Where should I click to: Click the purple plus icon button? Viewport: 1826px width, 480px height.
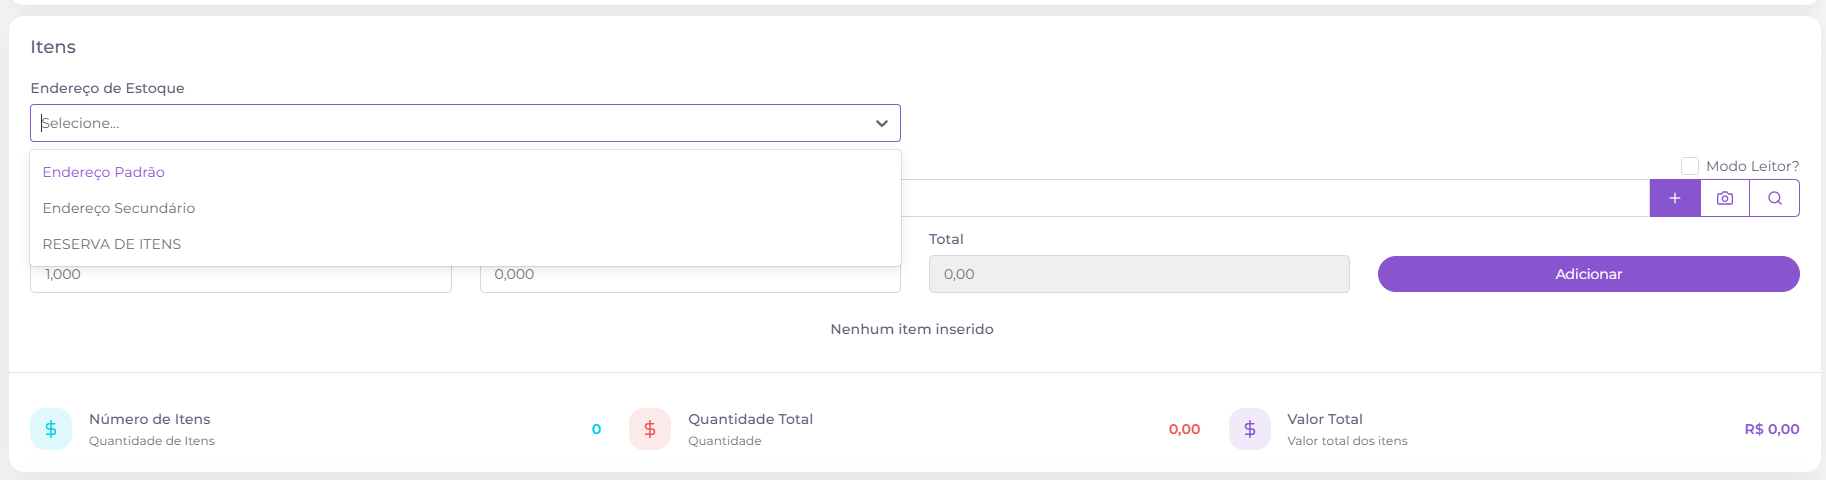click(1675, 198)
